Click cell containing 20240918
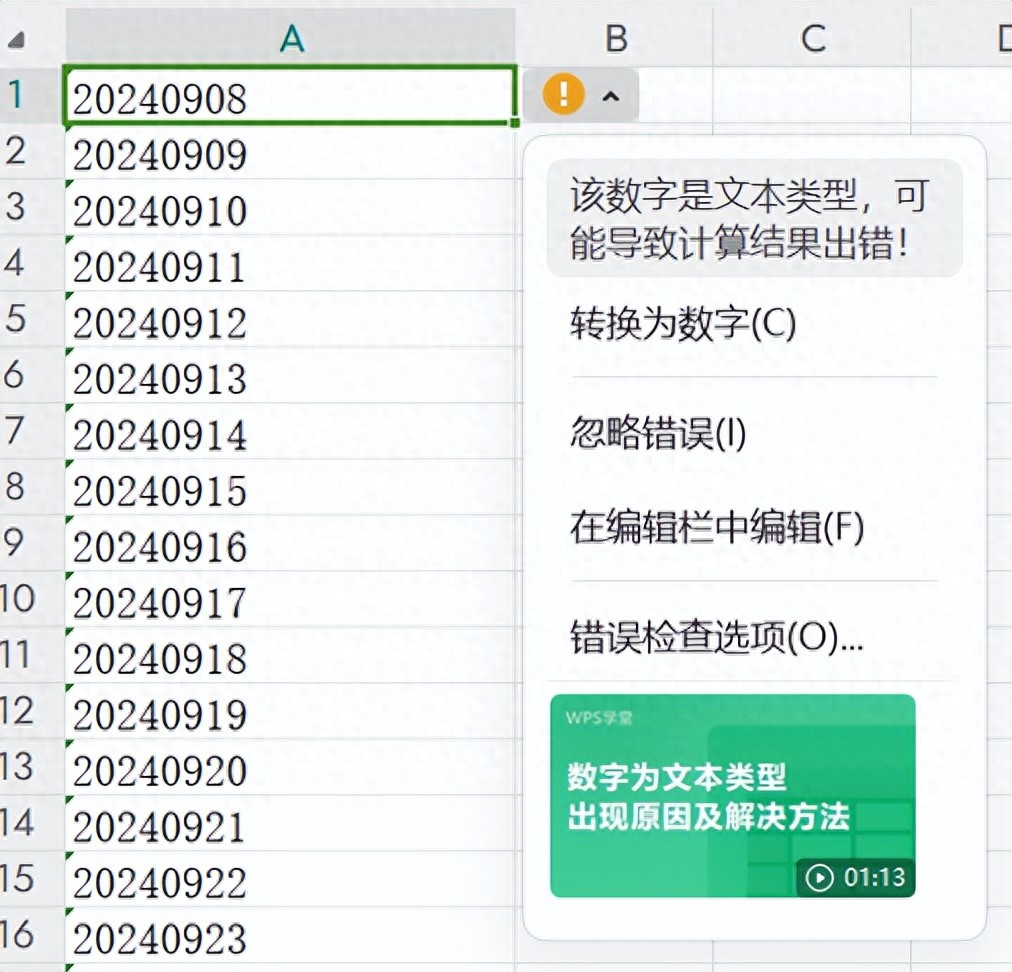Screen dimensions: 1012x972 click(x=290, y=655)
